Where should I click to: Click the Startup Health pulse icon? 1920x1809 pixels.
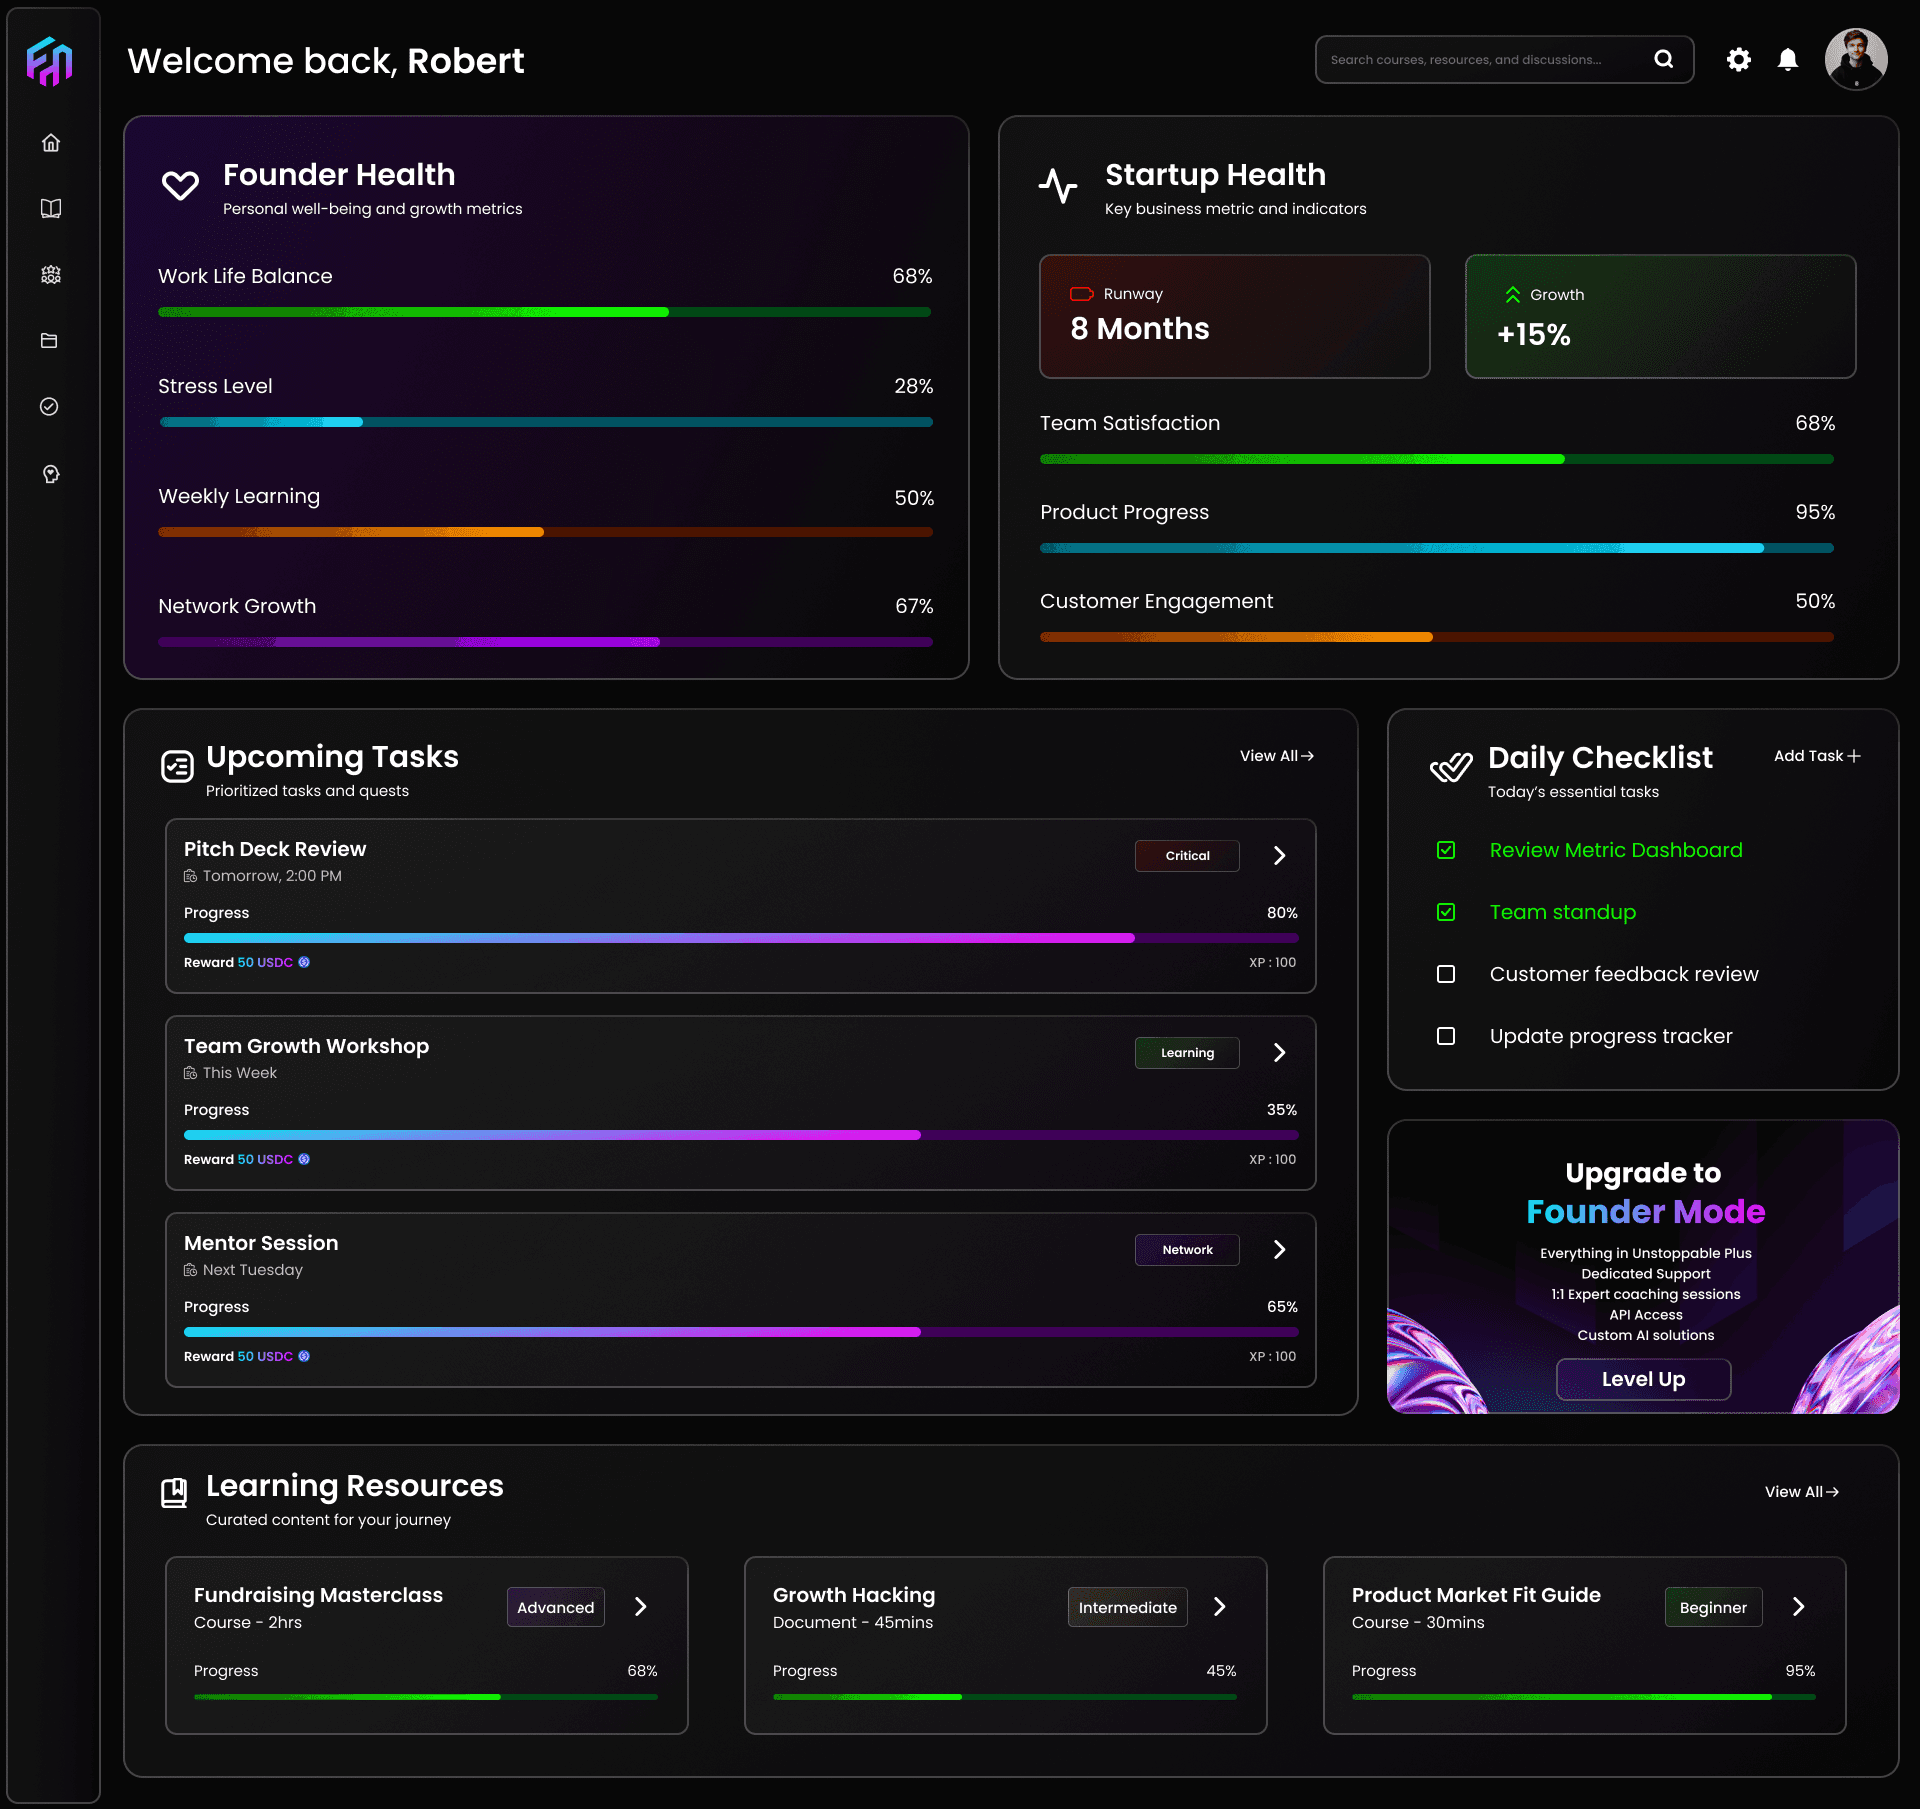pyautogui.click(x=1059, y=184)
